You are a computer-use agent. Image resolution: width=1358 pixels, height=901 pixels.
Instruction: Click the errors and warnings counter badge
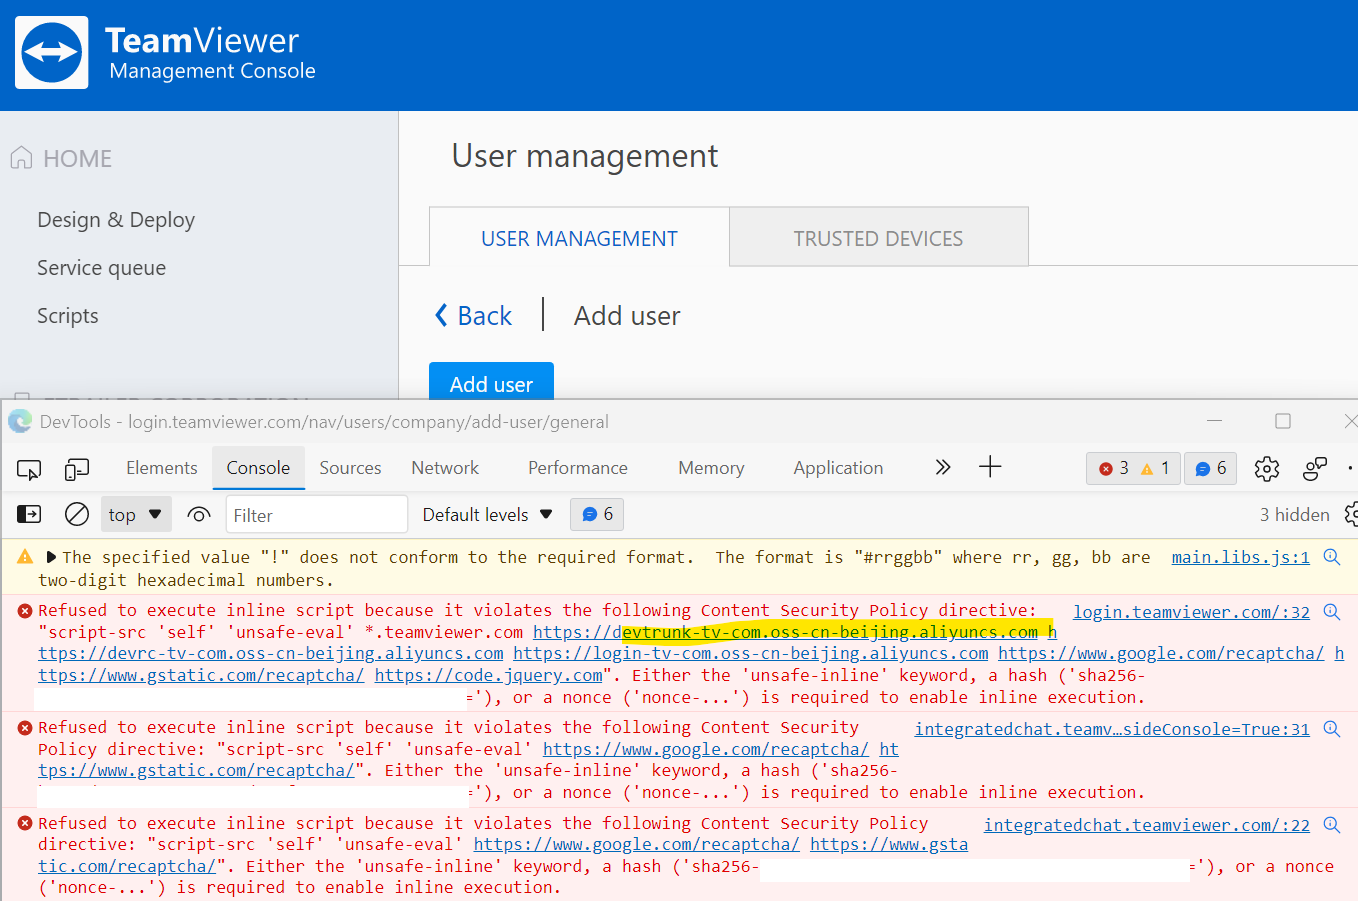[1133, 468]
